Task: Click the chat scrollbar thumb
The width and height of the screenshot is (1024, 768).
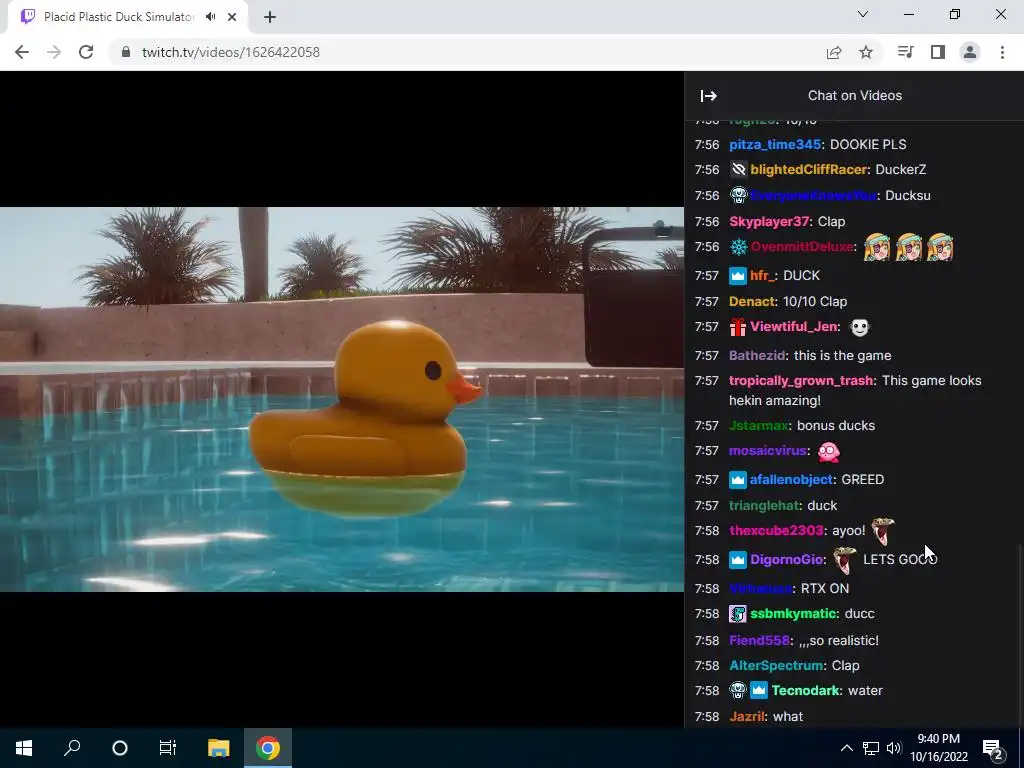Action: click(1019, 637)
